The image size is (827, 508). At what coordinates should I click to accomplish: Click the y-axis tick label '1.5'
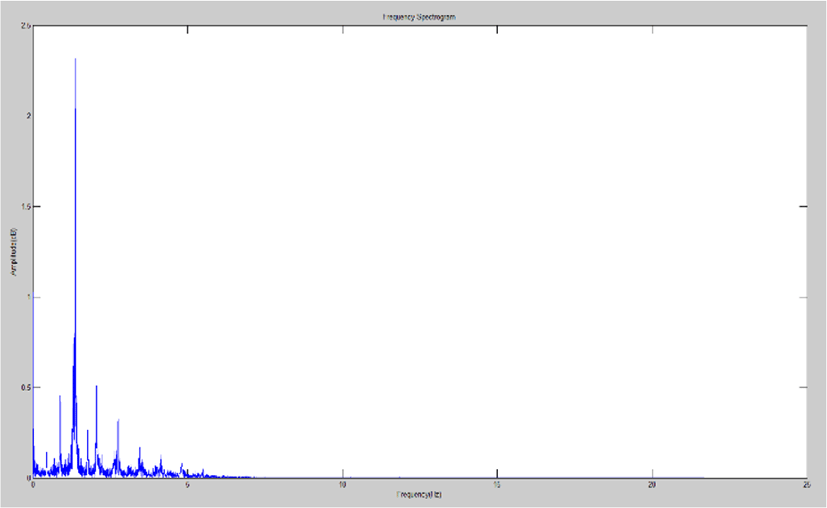26,206
